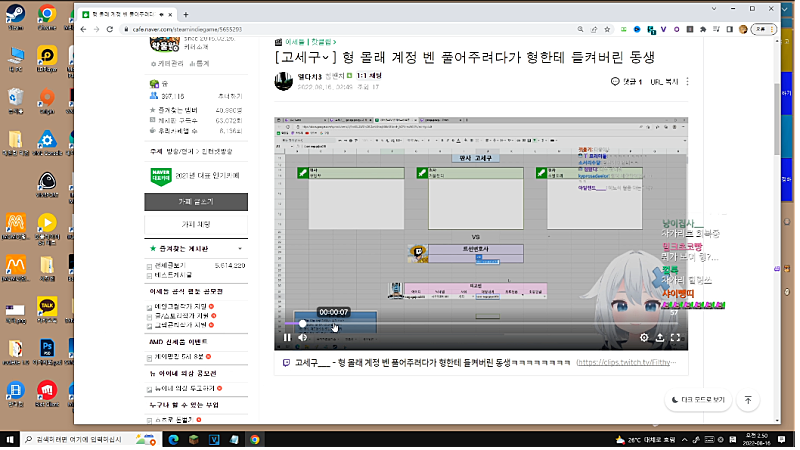Click 통계 link in the sidebar

click(x=199, y=64)
